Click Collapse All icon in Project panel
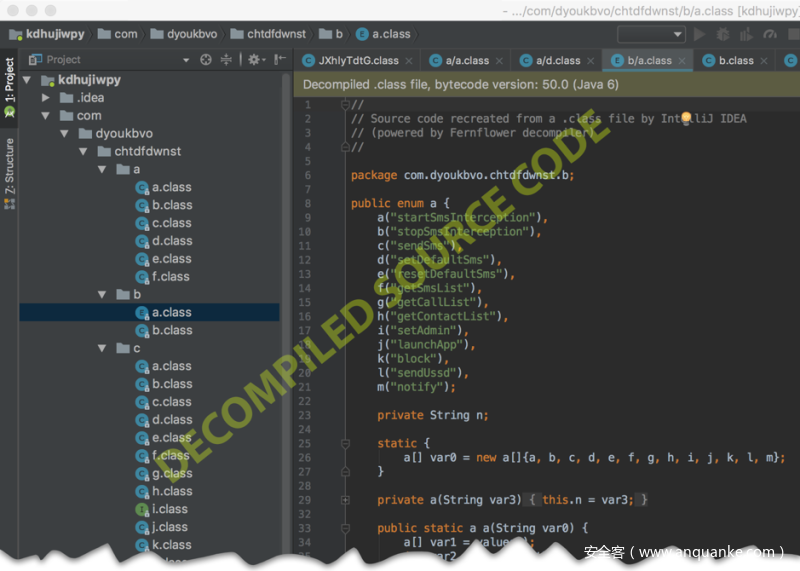Viewport: 800px width, 571px height. (226, 60)
